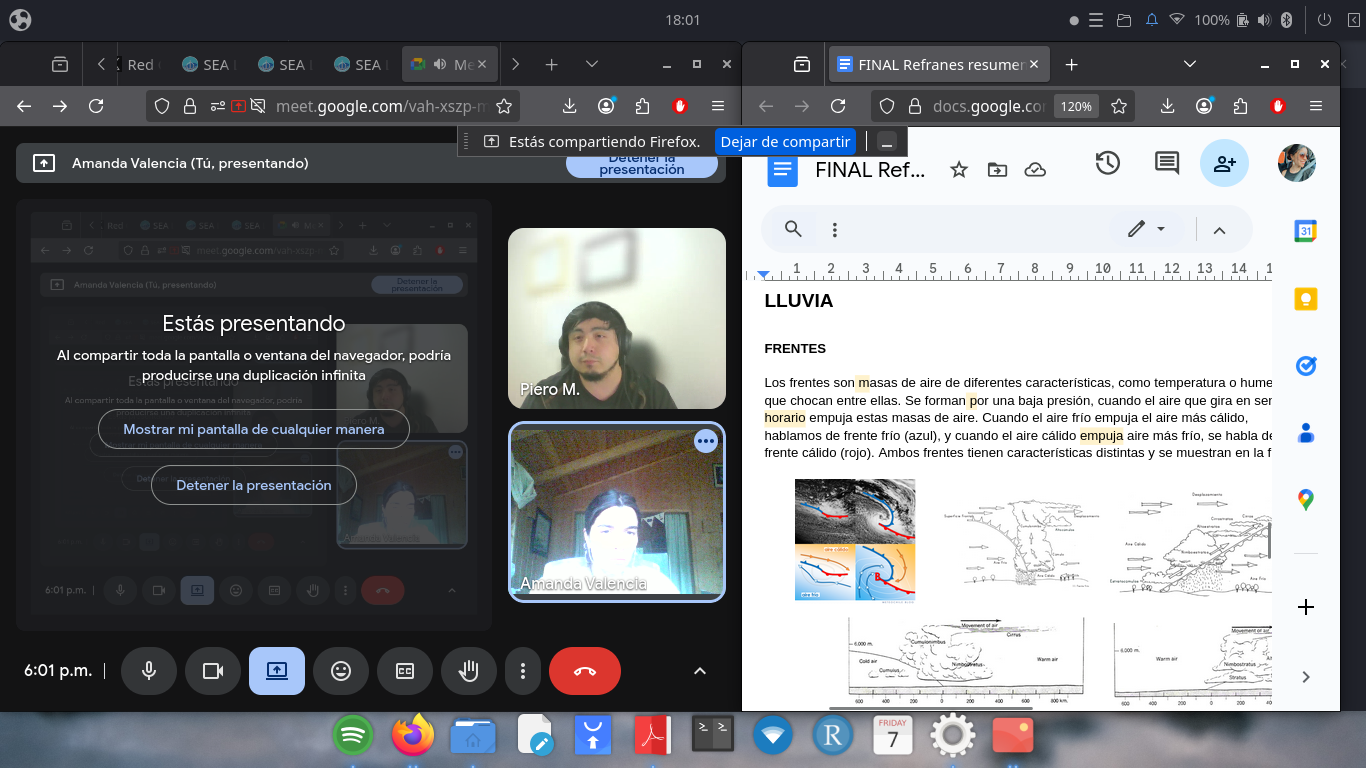Open Google Calendar in Docs side panel

1305,231
